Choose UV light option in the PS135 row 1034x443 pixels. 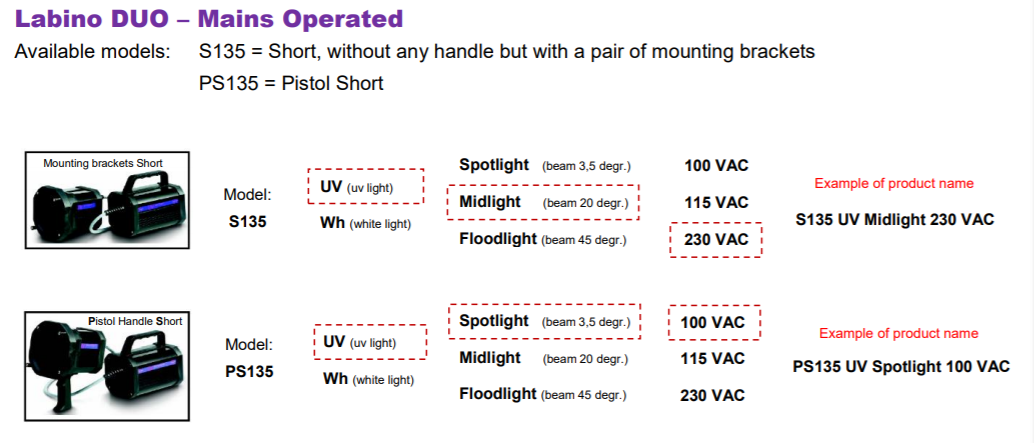click(x=369, y=342)
